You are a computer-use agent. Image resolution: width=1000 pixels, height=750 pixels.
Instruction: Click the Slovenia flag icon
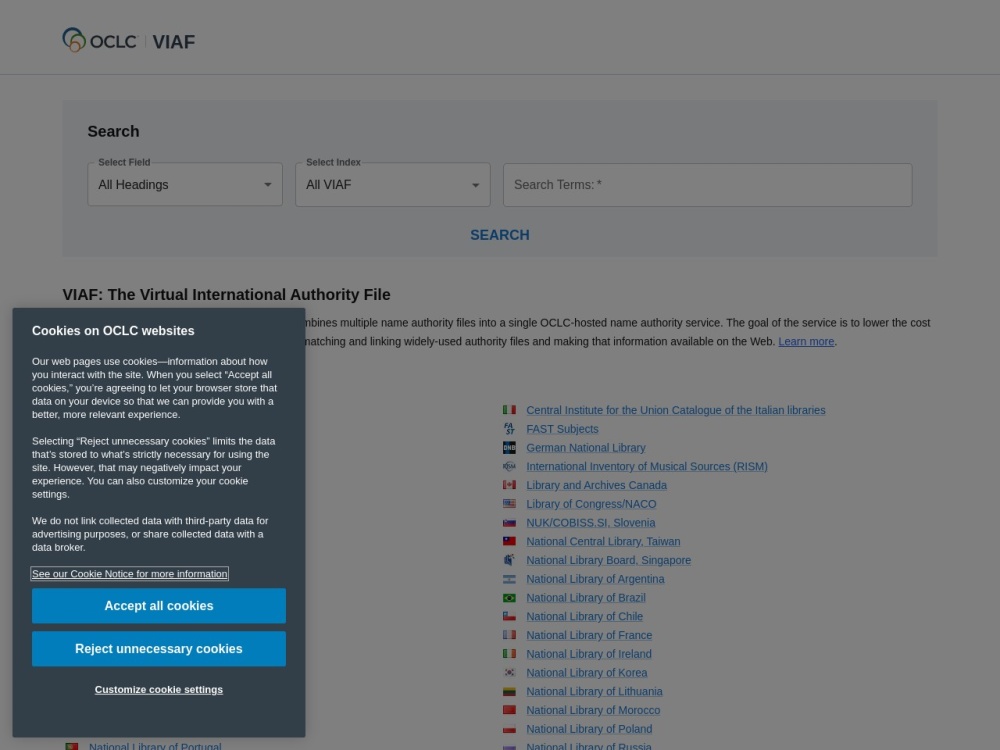point(509,522)
